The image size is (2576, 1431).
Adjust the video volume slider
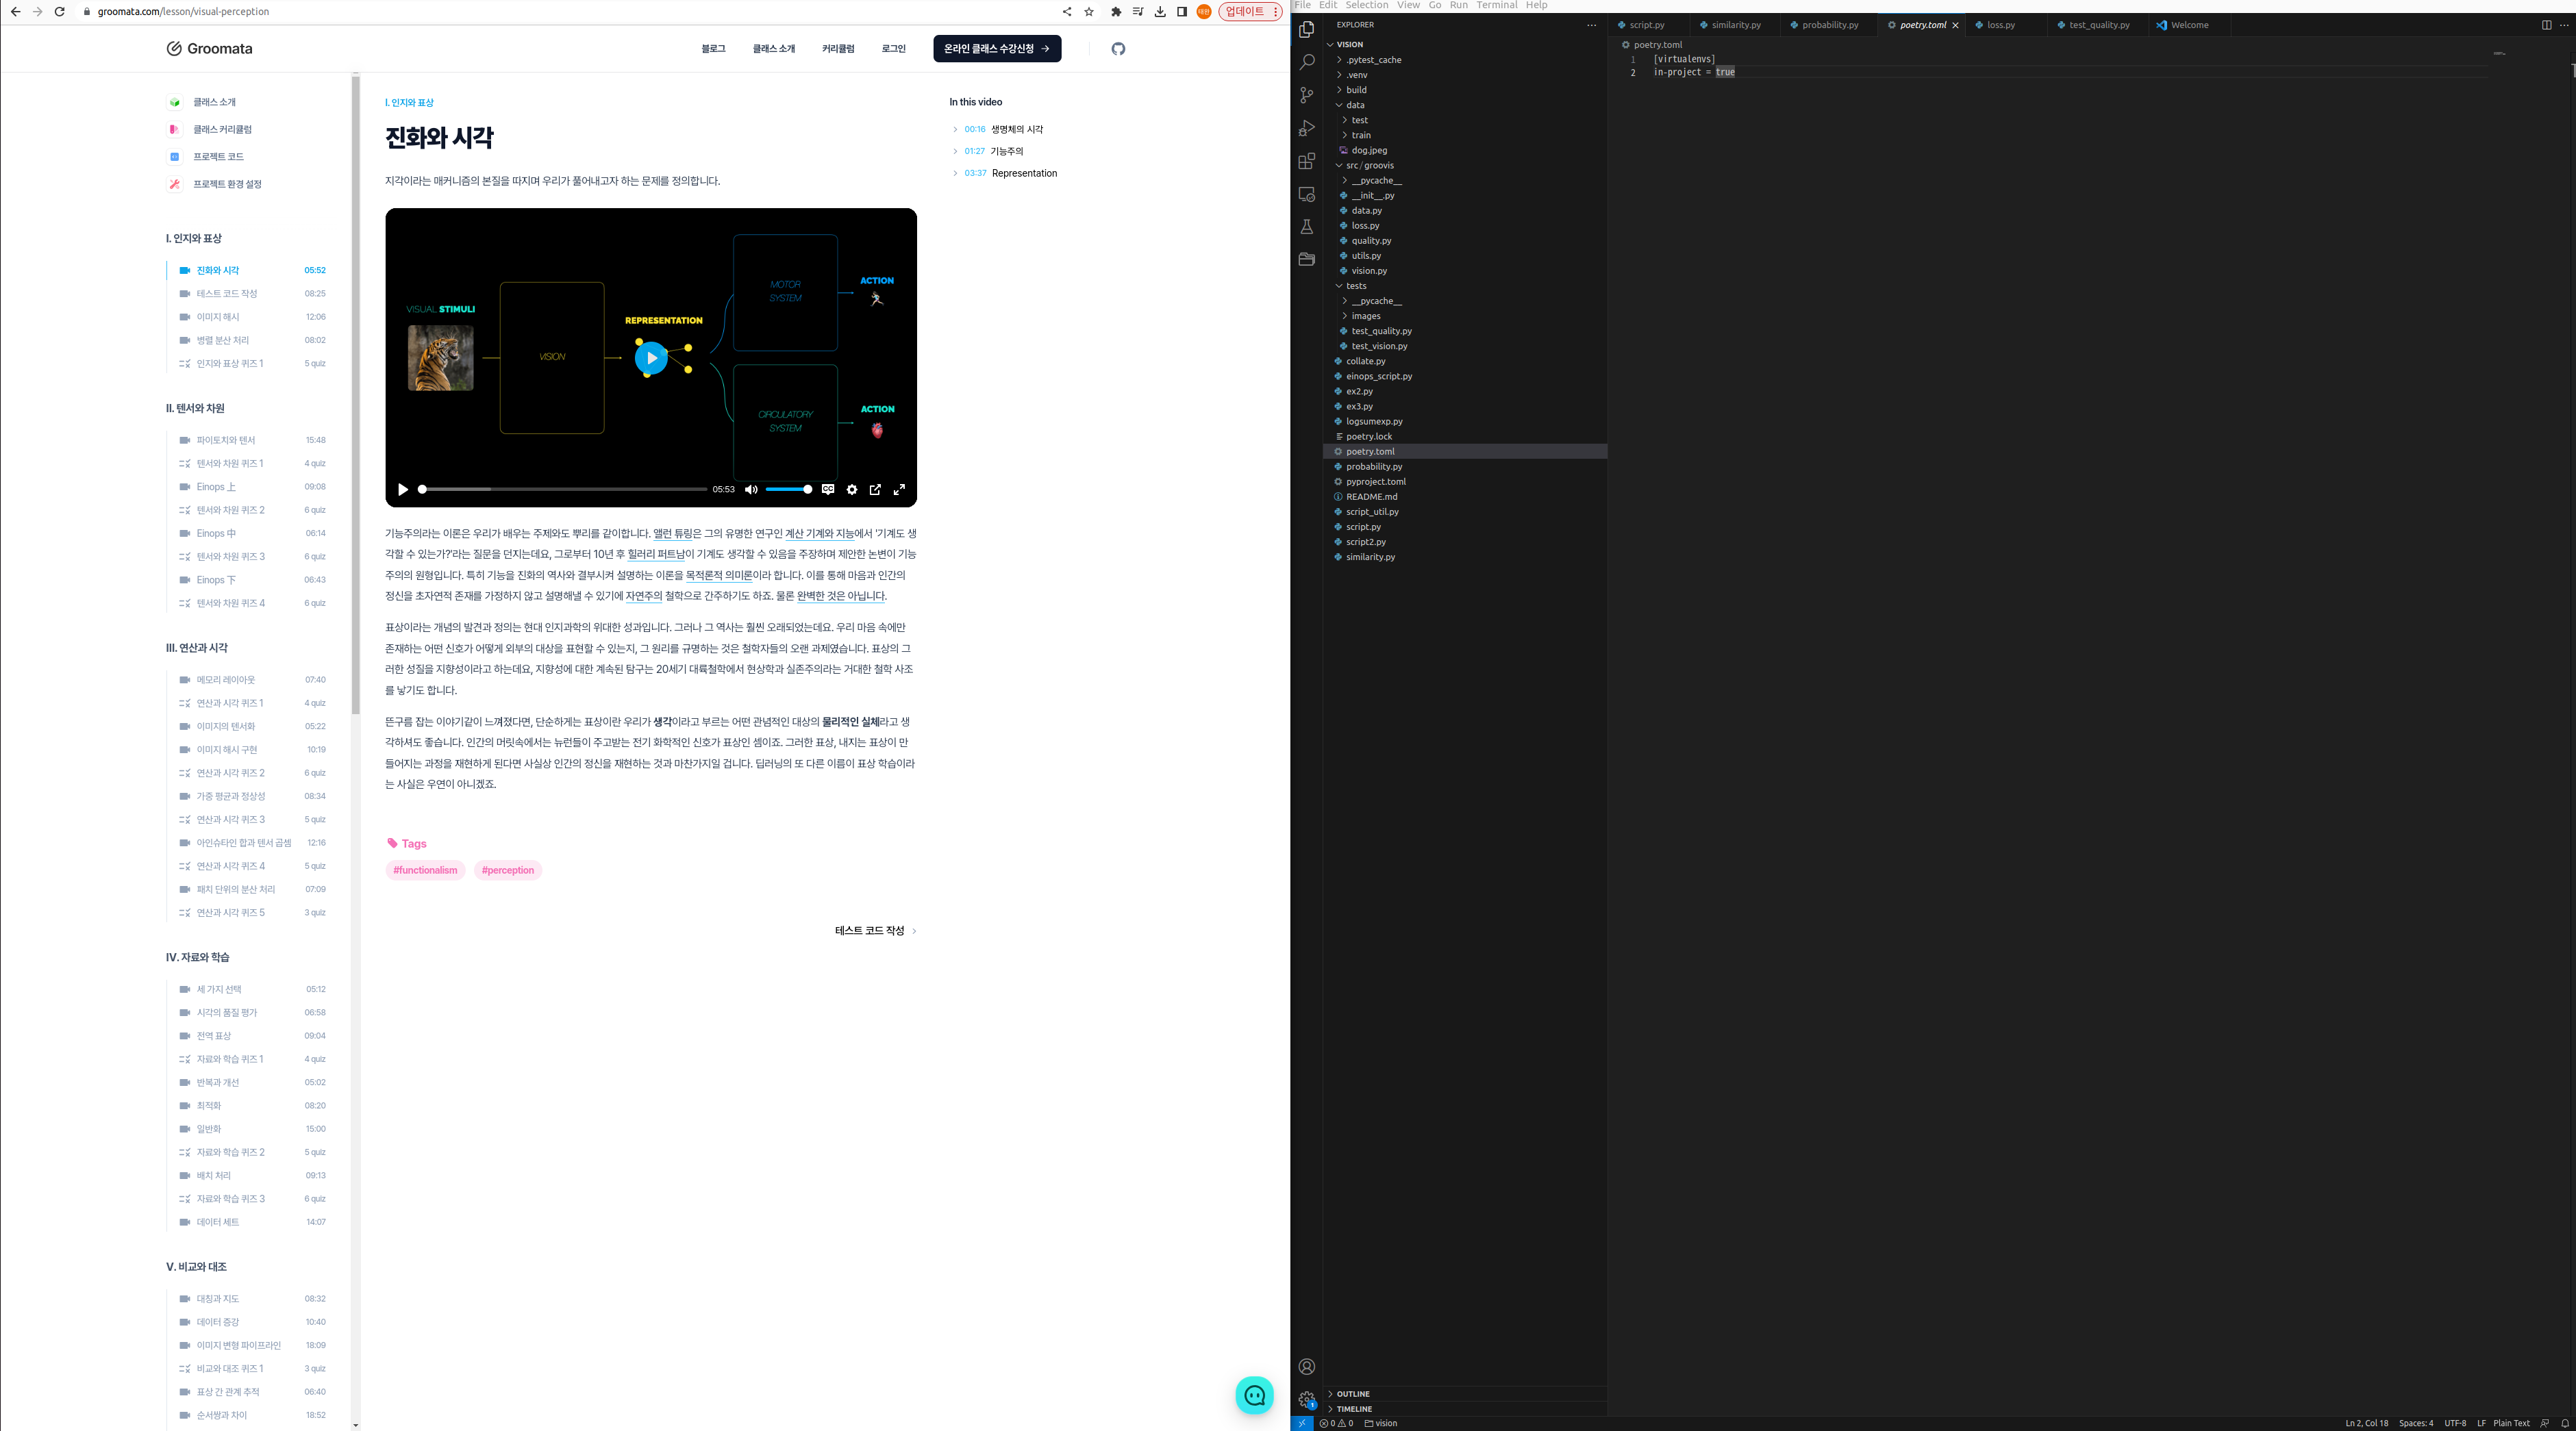pyautogui.click(x=788, y=490)
